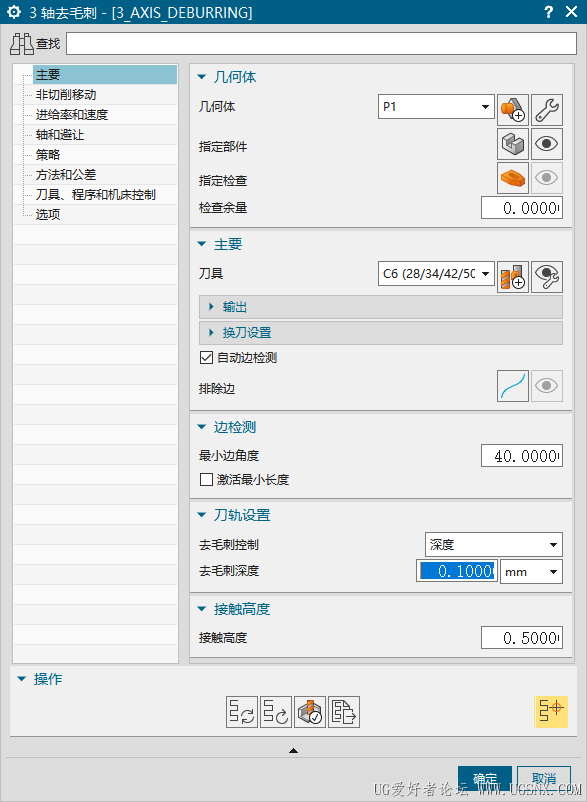Click the list tool path icon

pyautogui.click(x=344, y=711)
